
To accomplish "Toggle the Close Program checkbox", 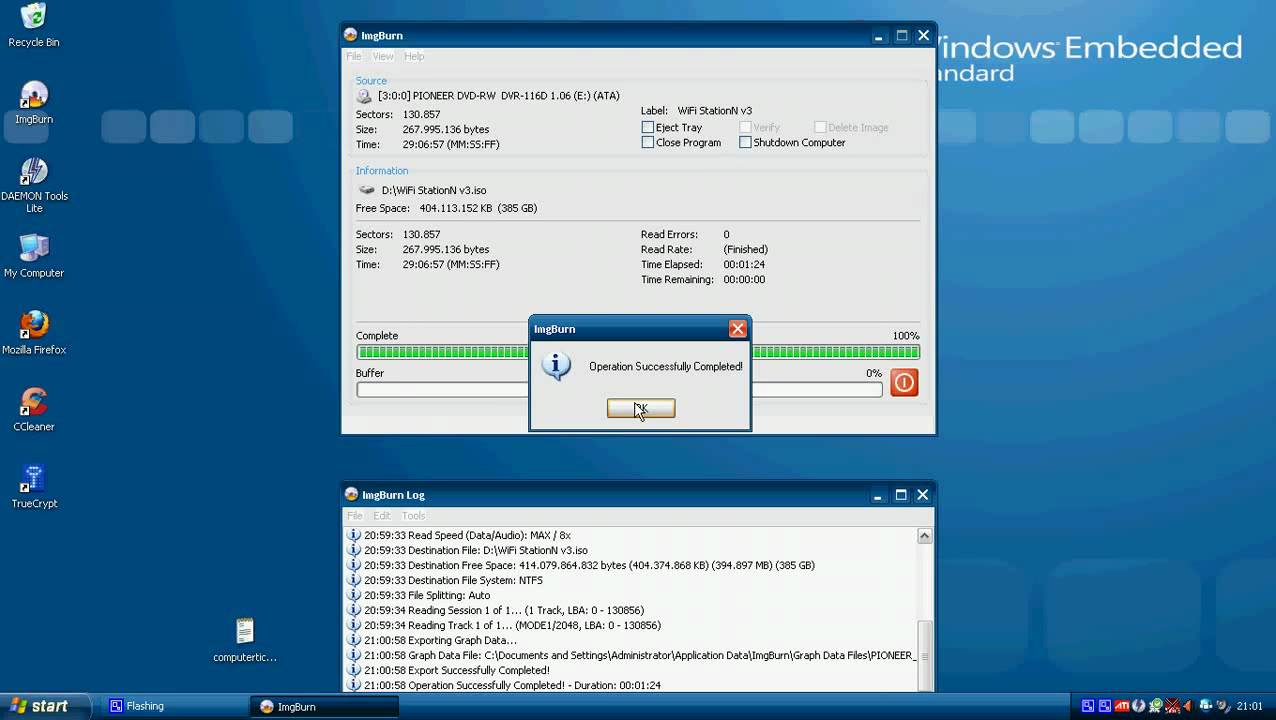I will [x=647, y=142].
